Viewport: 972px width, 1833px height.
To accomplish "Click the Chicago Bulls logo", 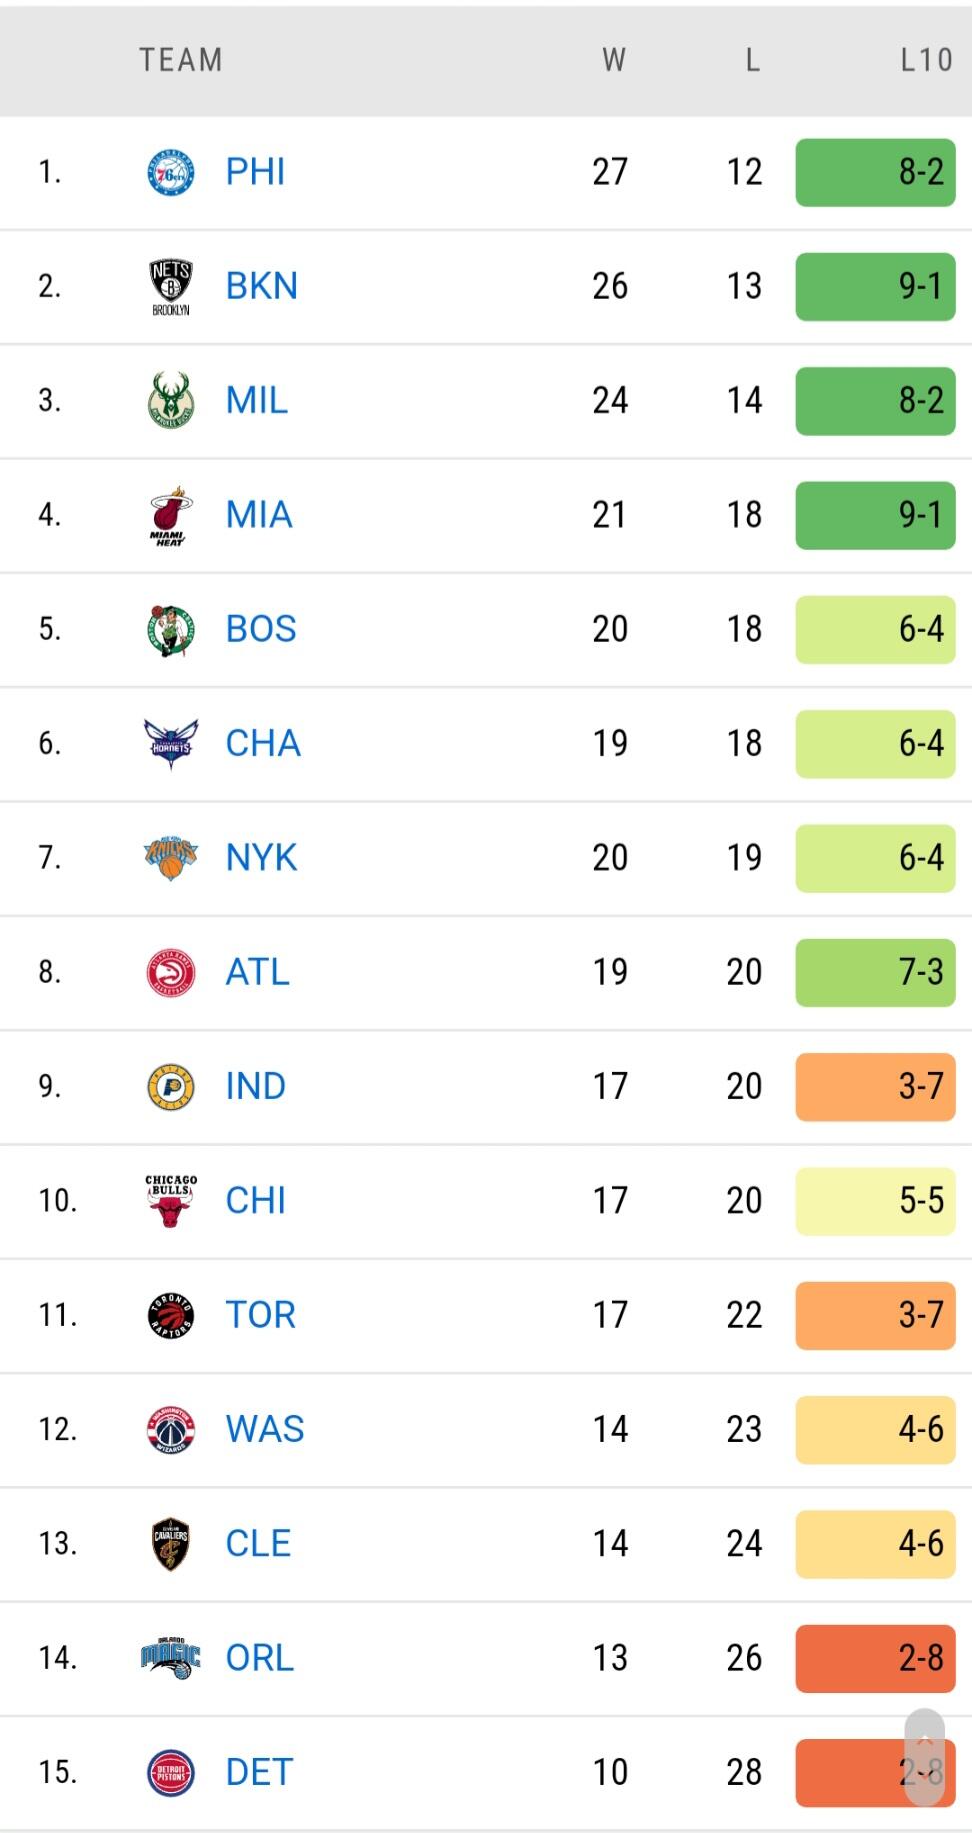I will click(170, 1200).
